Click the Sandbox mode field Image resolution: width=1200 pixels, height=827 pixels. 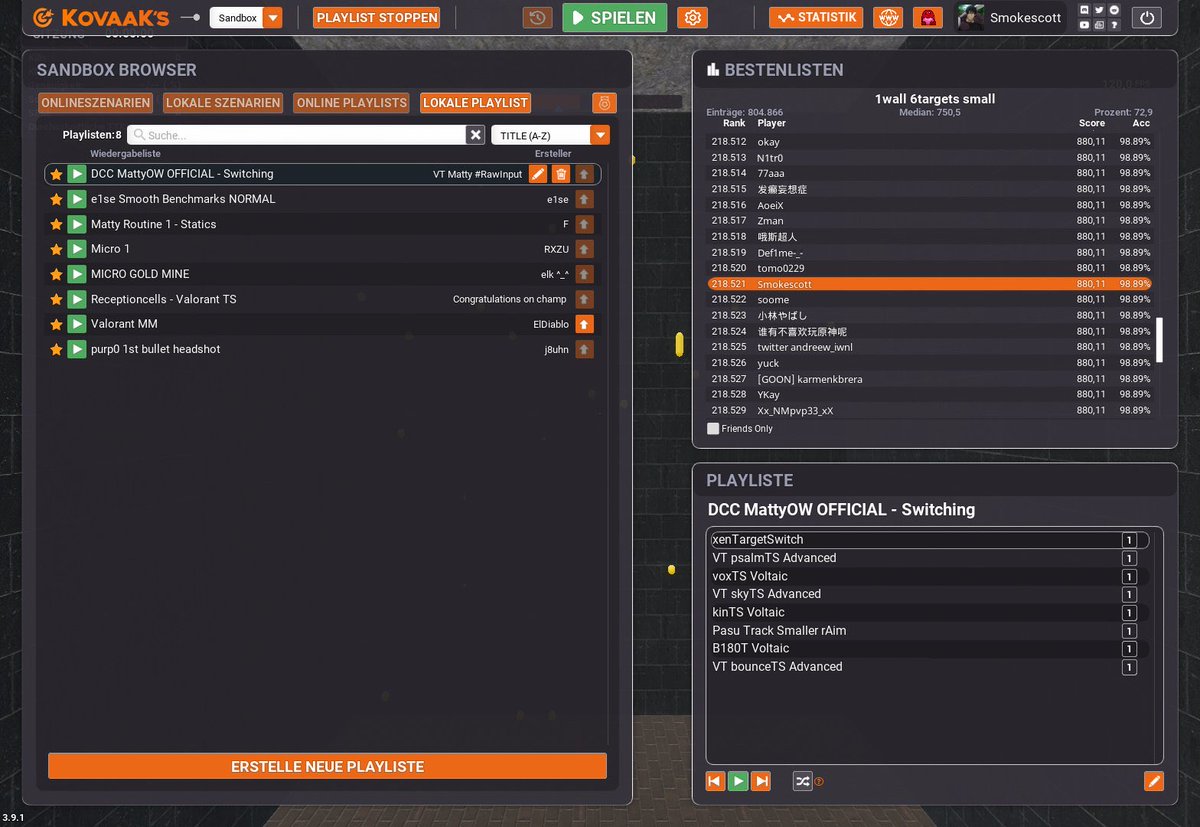tap(237, 17)
